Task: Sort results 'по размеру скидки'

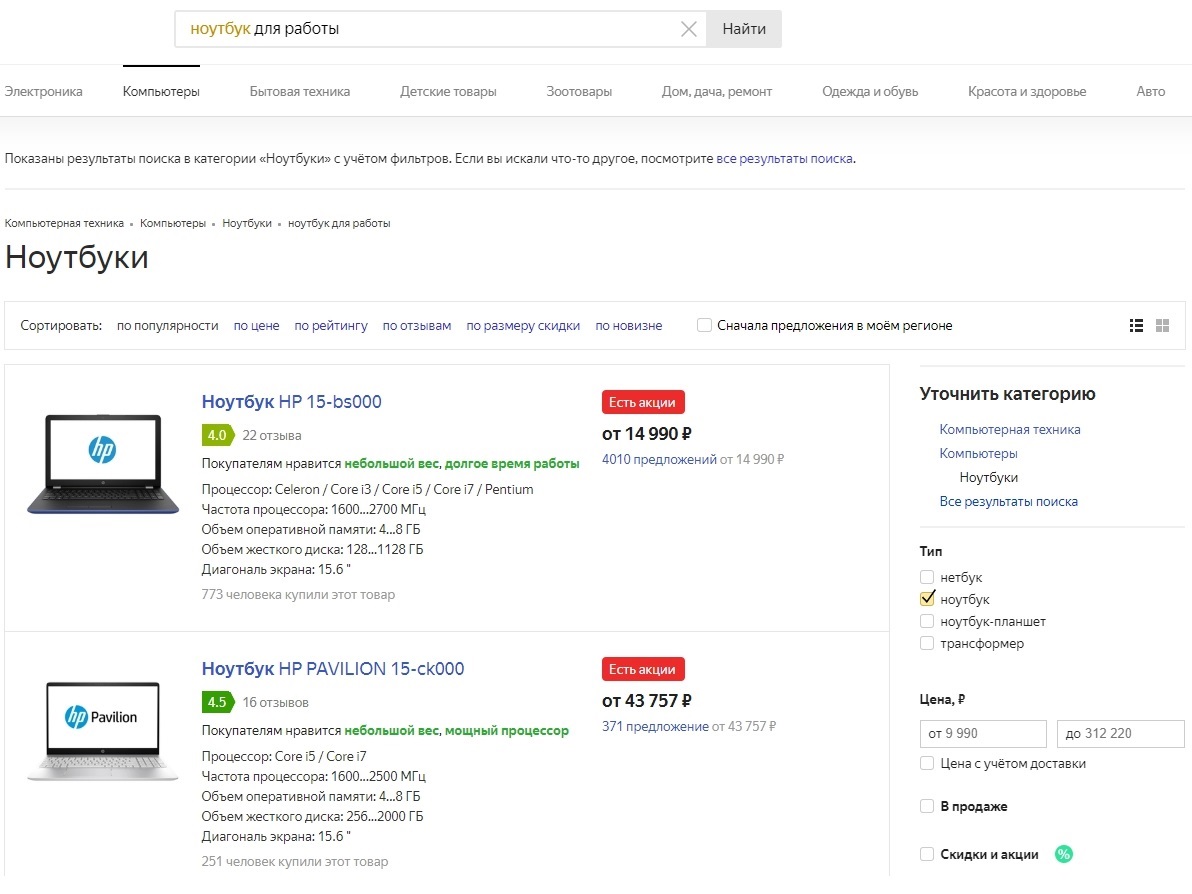Action: [x=523, y=325]
